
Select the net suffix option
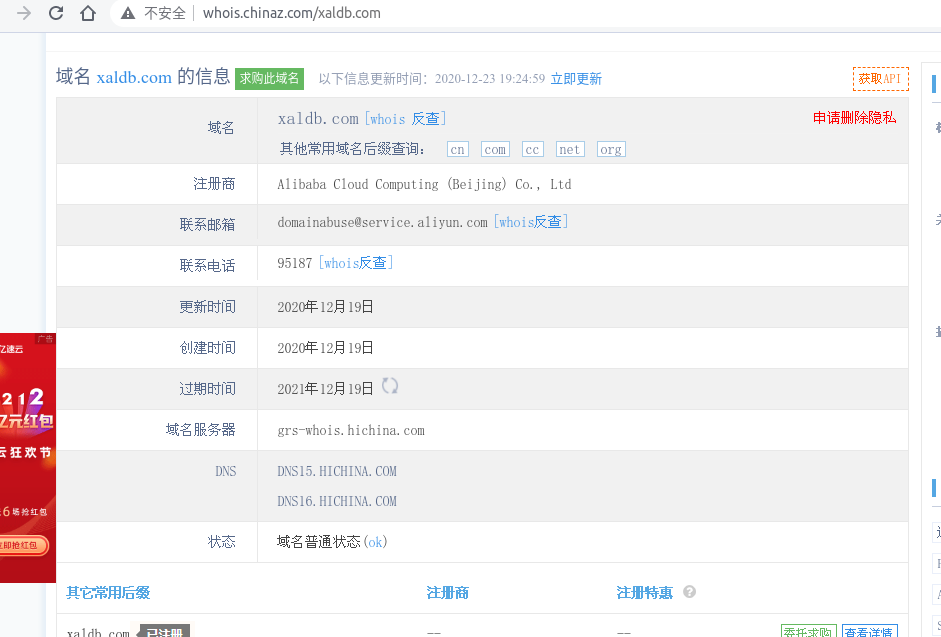pos(570,149)
